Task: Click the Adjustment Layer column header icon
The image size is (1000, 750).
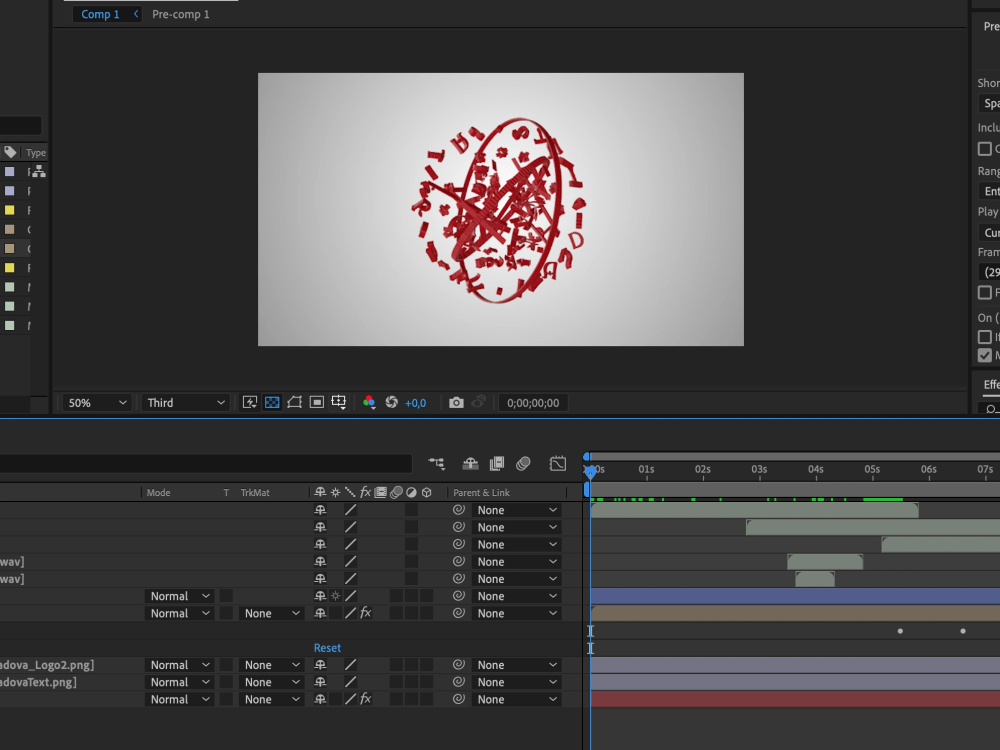Action: 411,492
